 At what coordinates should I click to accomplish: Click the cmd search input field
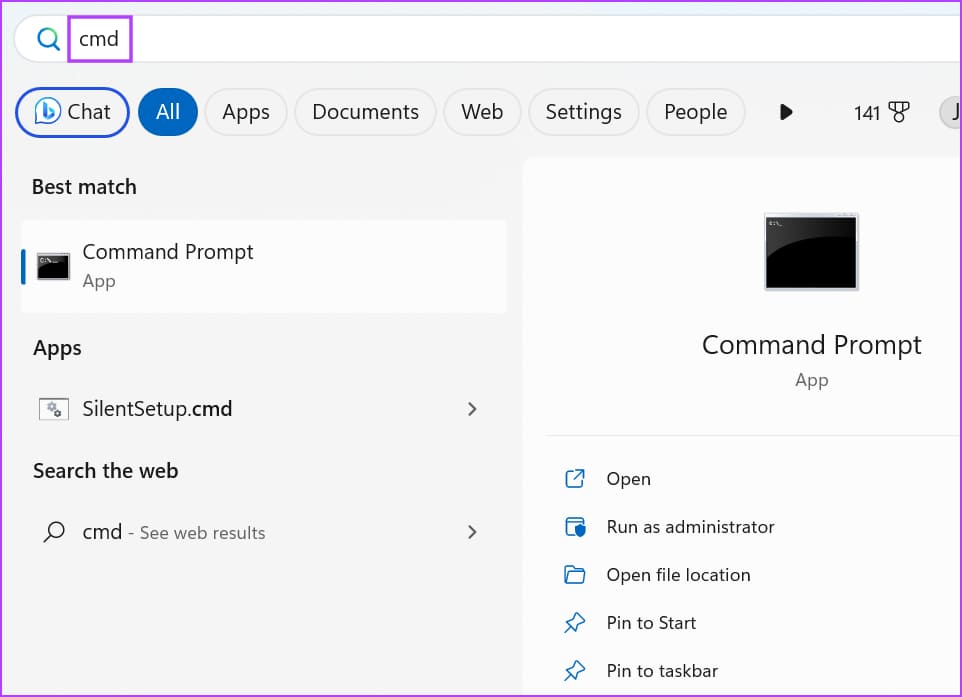pos(488,39)
